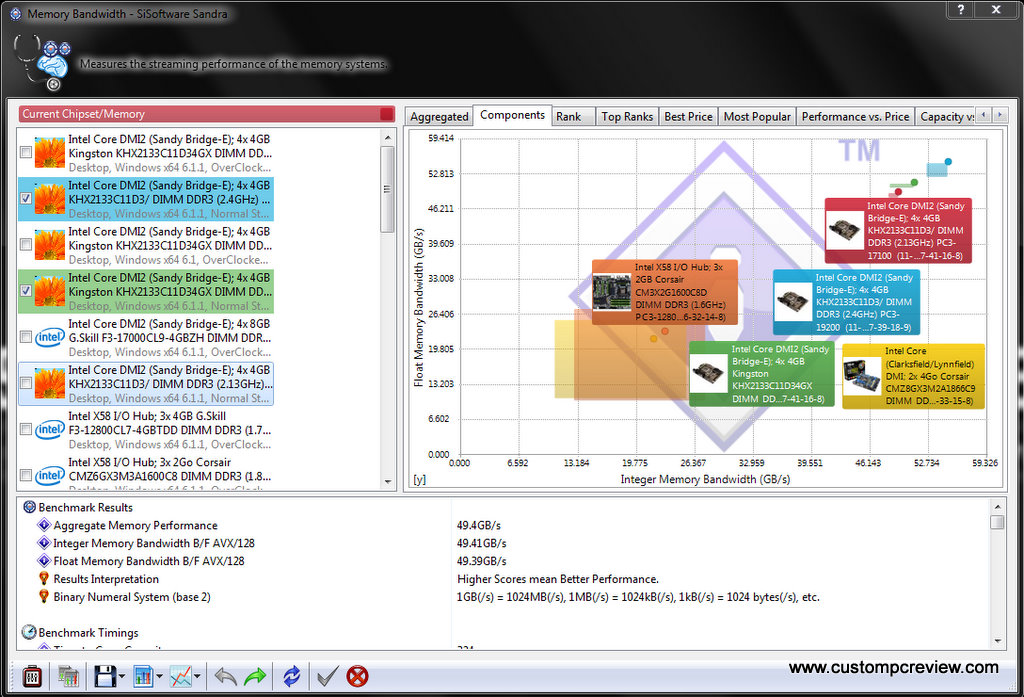Check the Corsair CMZ6GX3M3A1600C8 entry checkbox
The image size is (1024, 697).
[x=26, y=475]
